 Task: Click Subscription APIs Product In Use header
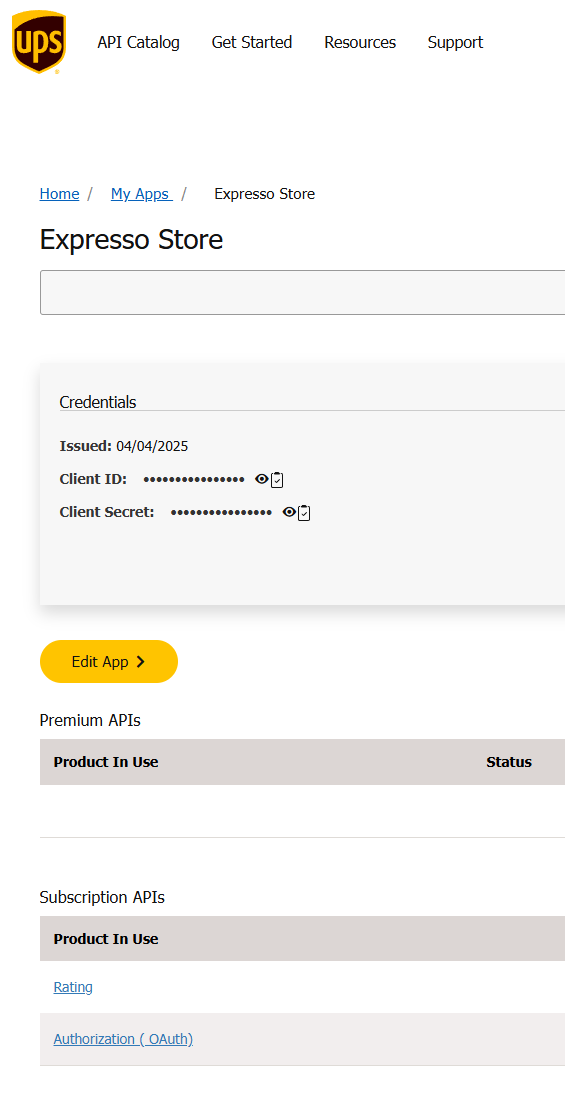click(x=106, y=939)
